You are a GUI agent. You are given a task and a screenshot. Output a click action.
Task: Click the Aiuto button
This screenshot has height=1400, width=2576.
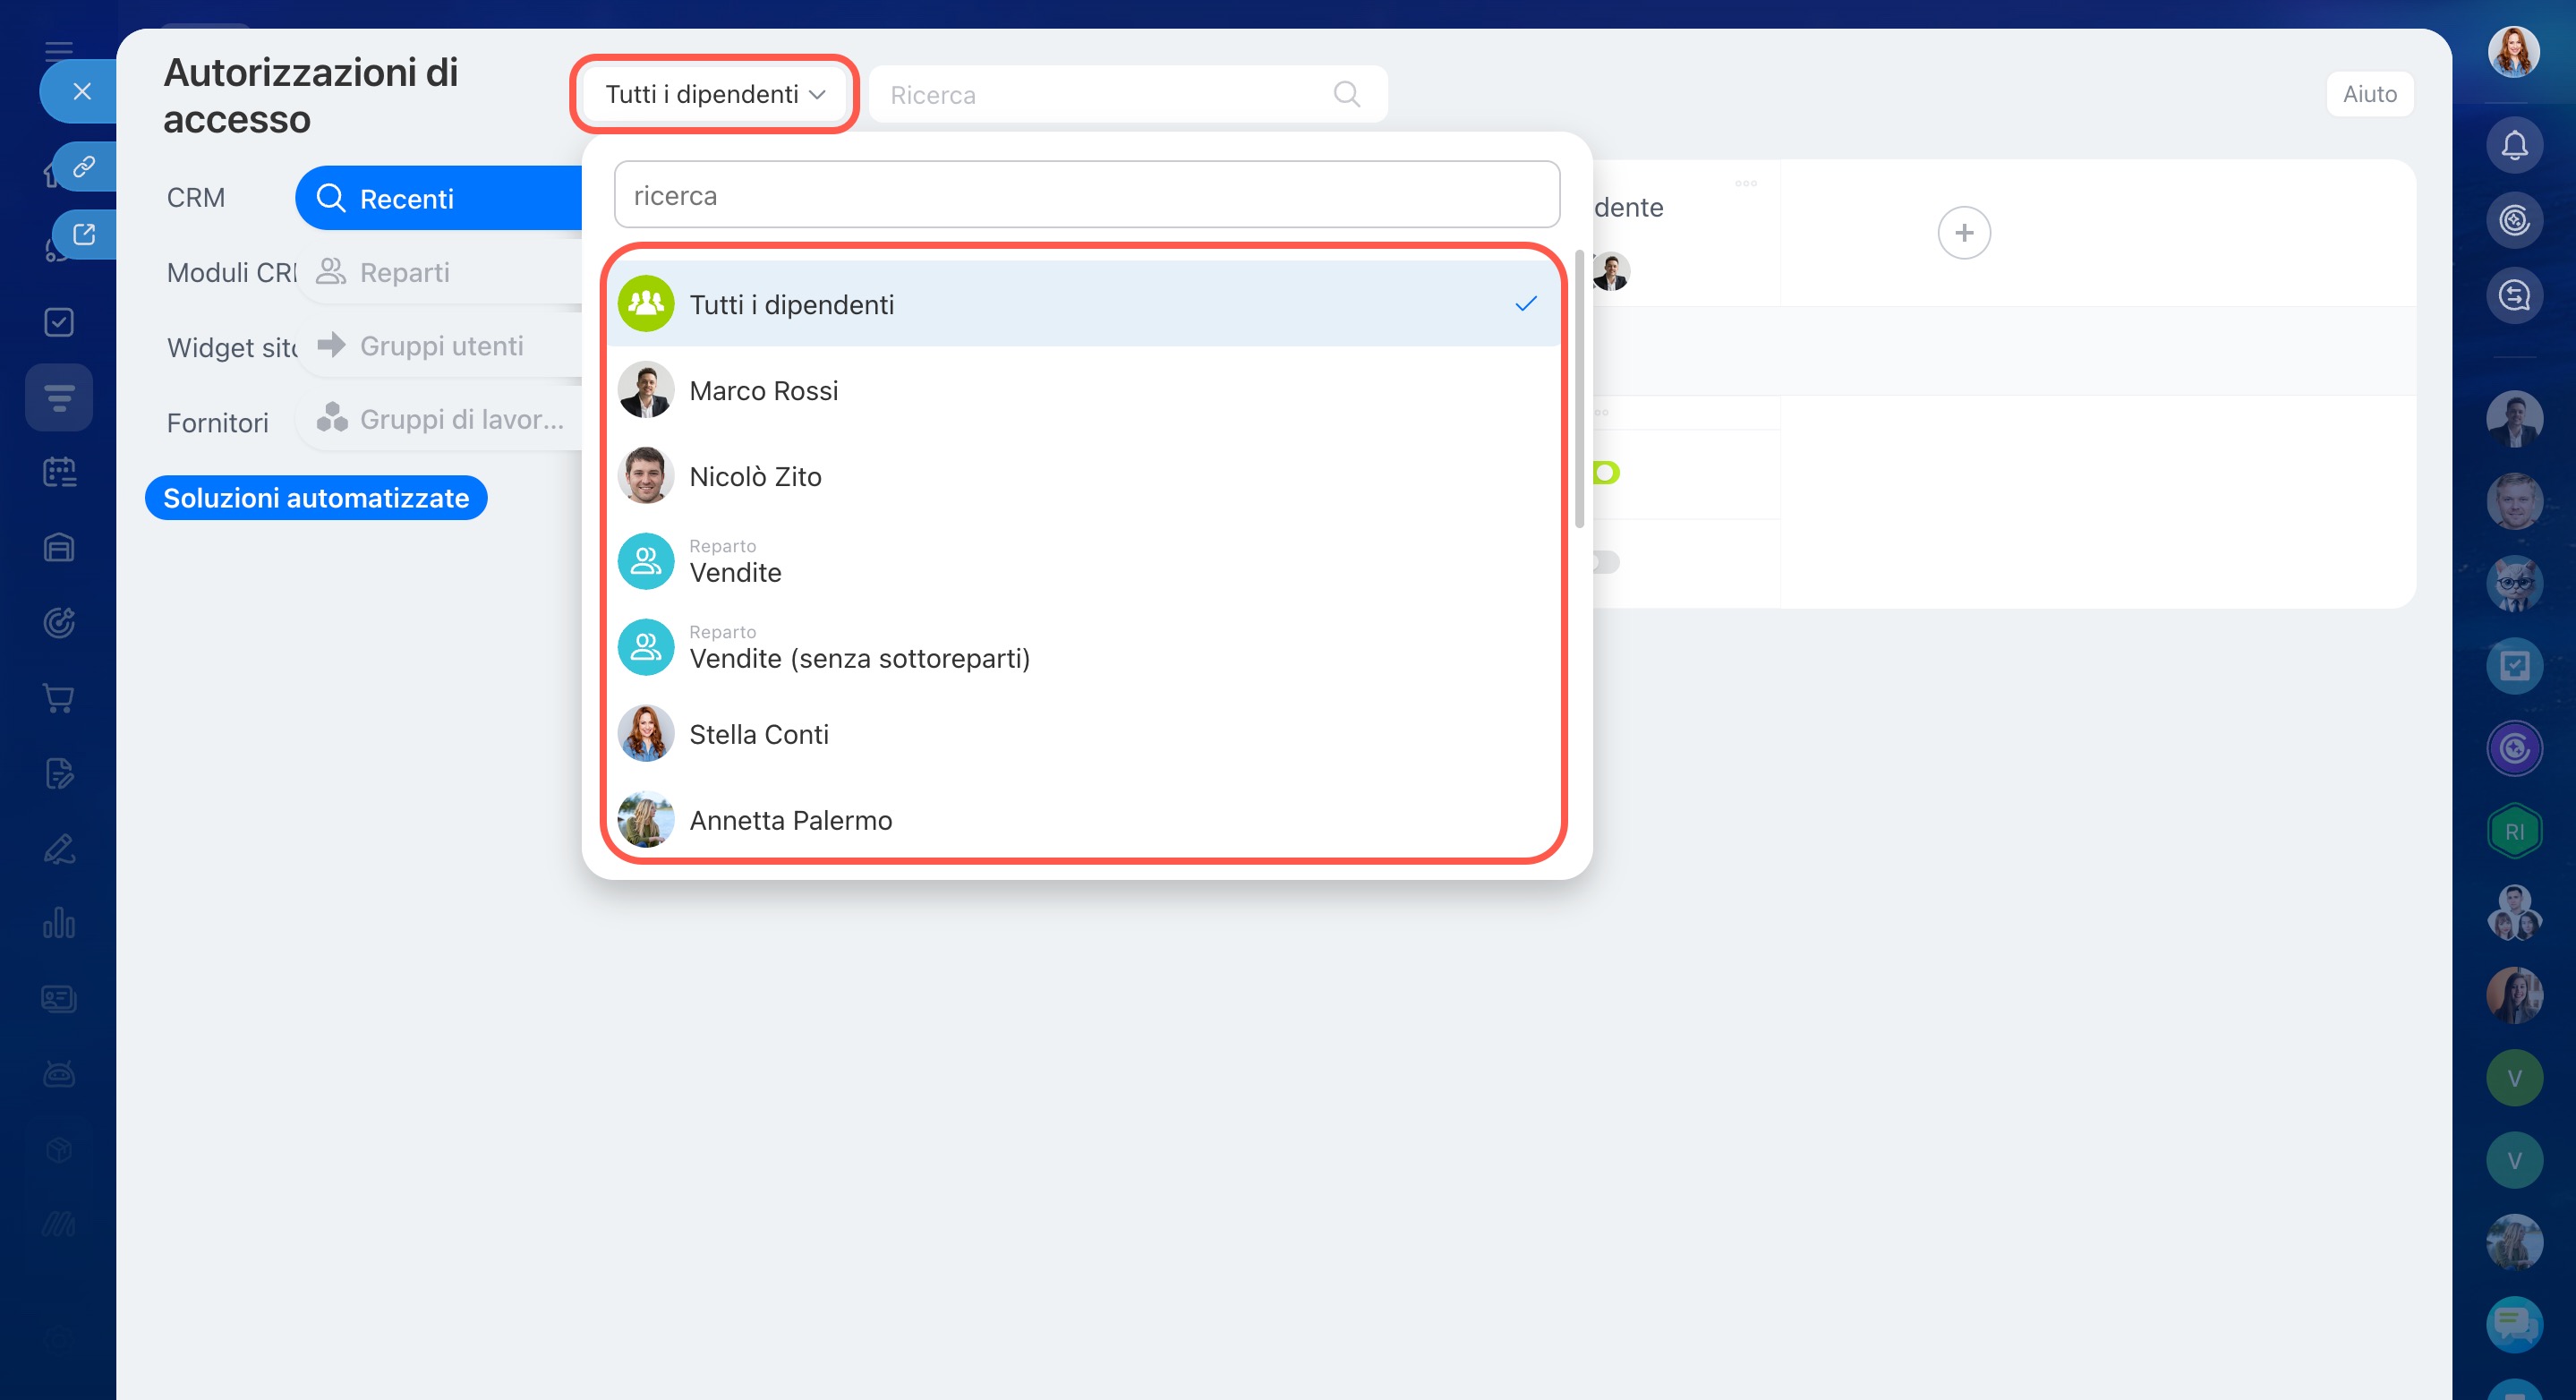(x=2368, y=94)
